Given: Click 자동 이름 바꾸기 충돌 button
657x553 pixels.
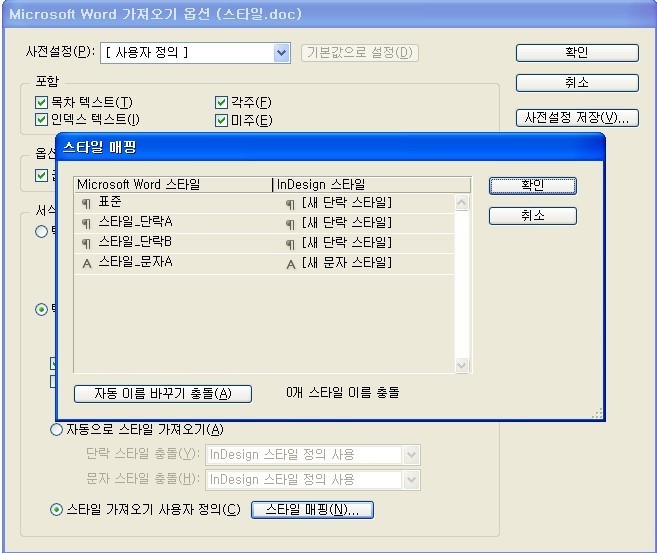Looking at the screenshot, I should click(x=163, y=394).
